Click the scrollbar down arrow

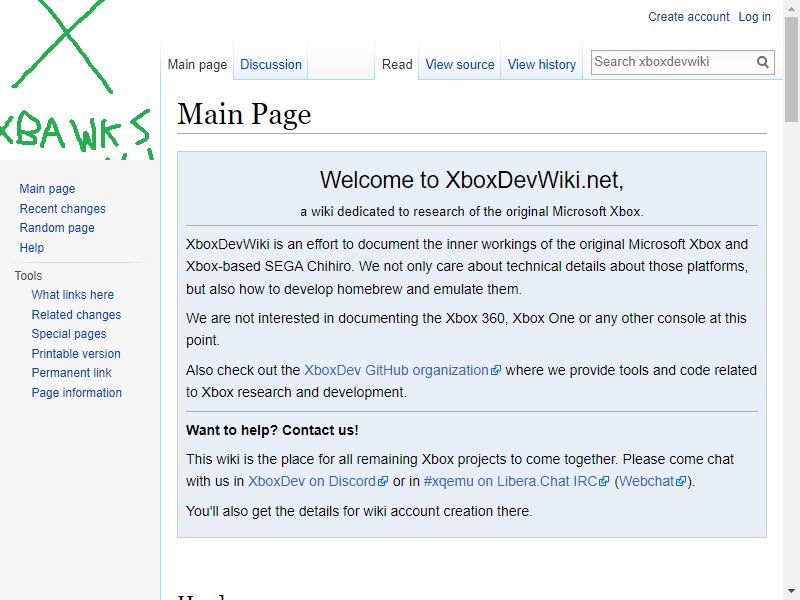(792, 593)
